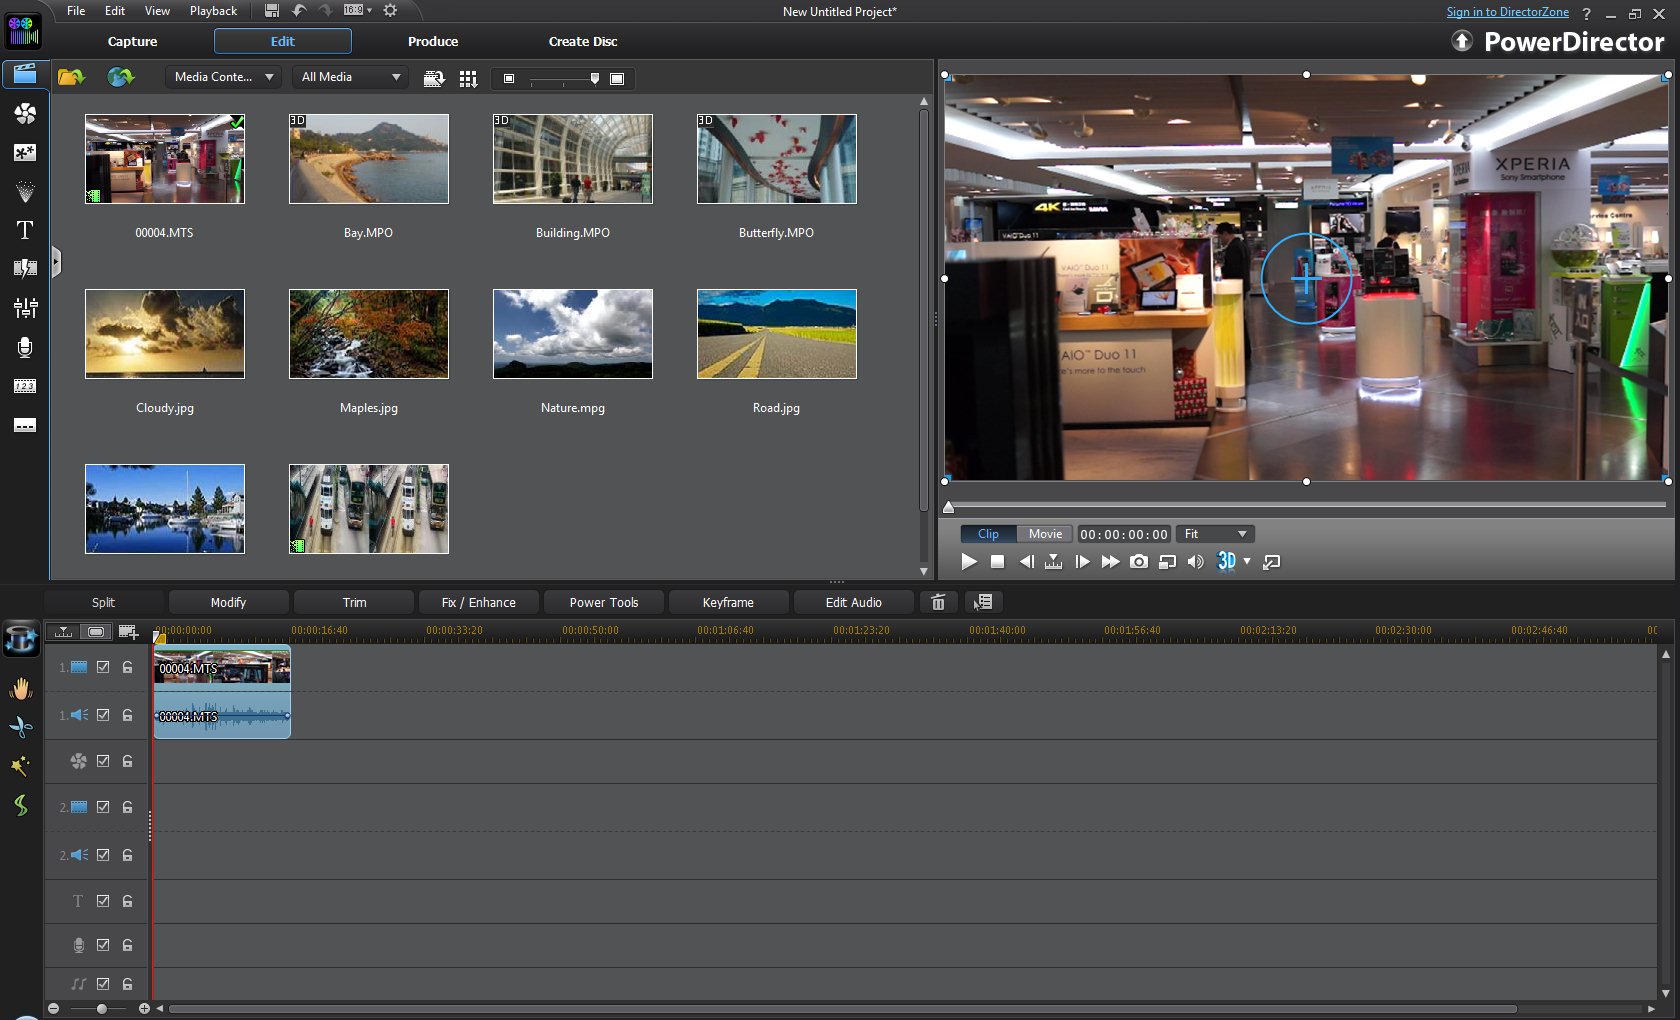Expand the Media Content dropdown
The image size is (1680, 1020).
point(223,77)
